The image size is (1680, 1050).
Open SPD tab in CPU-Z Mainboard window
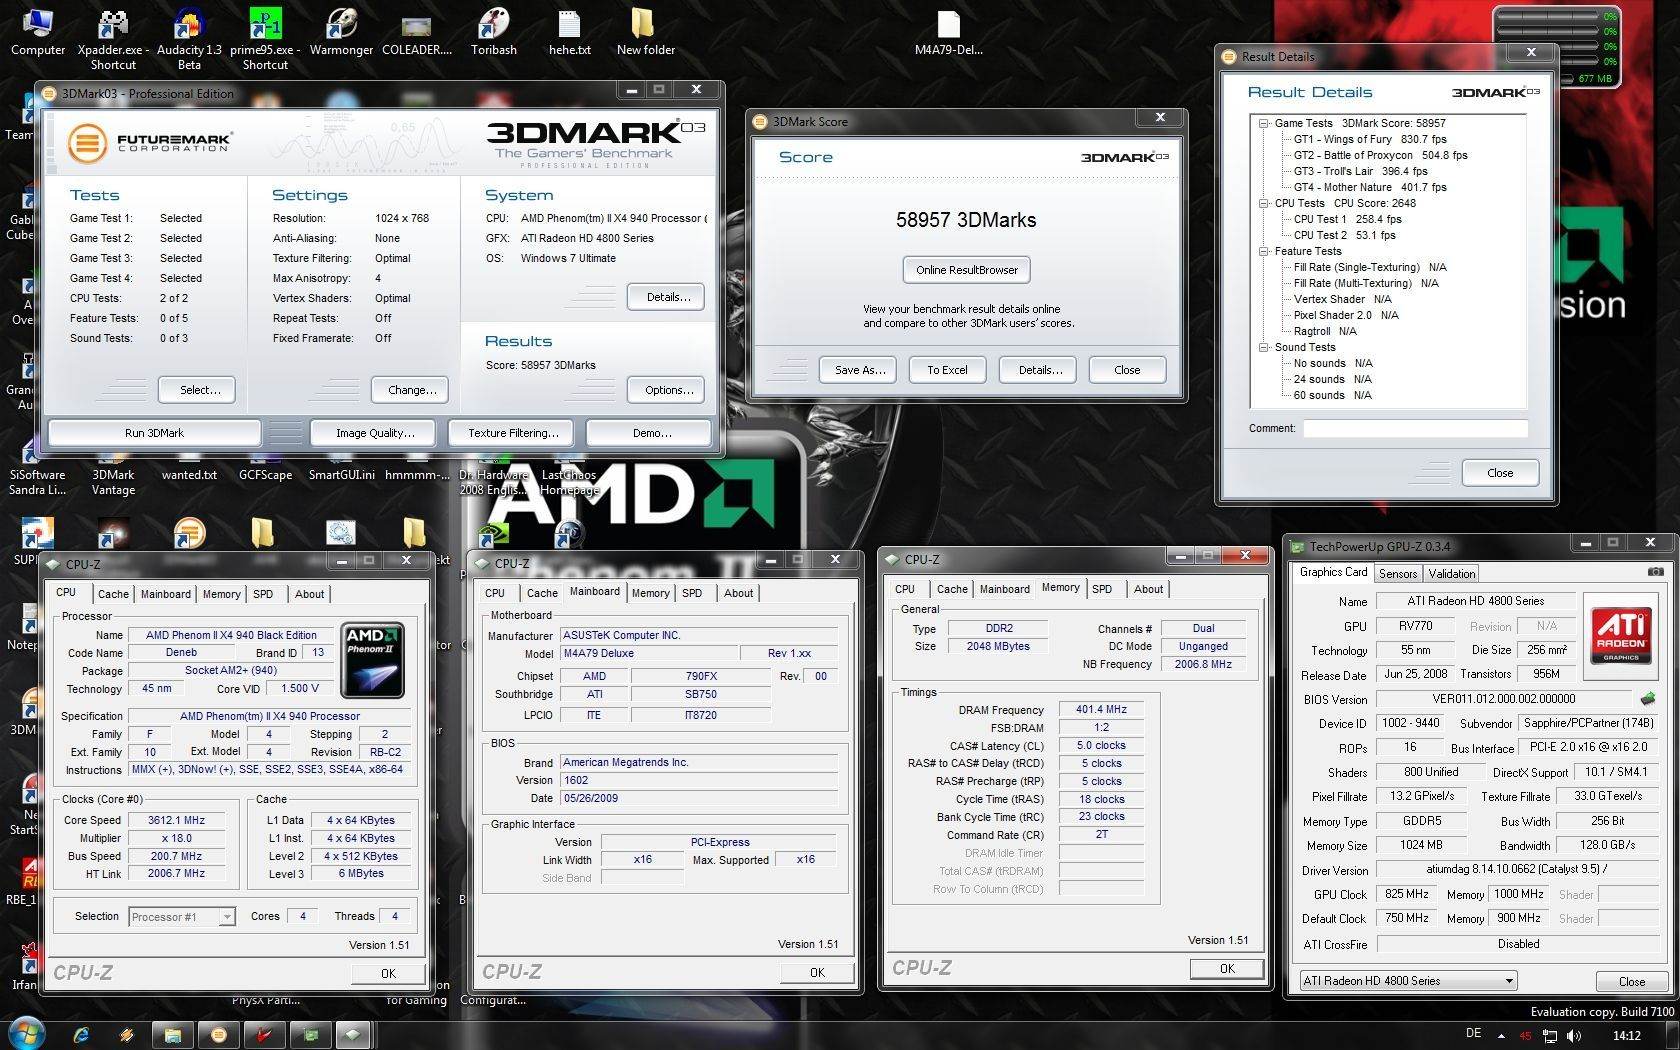point(692,593)
